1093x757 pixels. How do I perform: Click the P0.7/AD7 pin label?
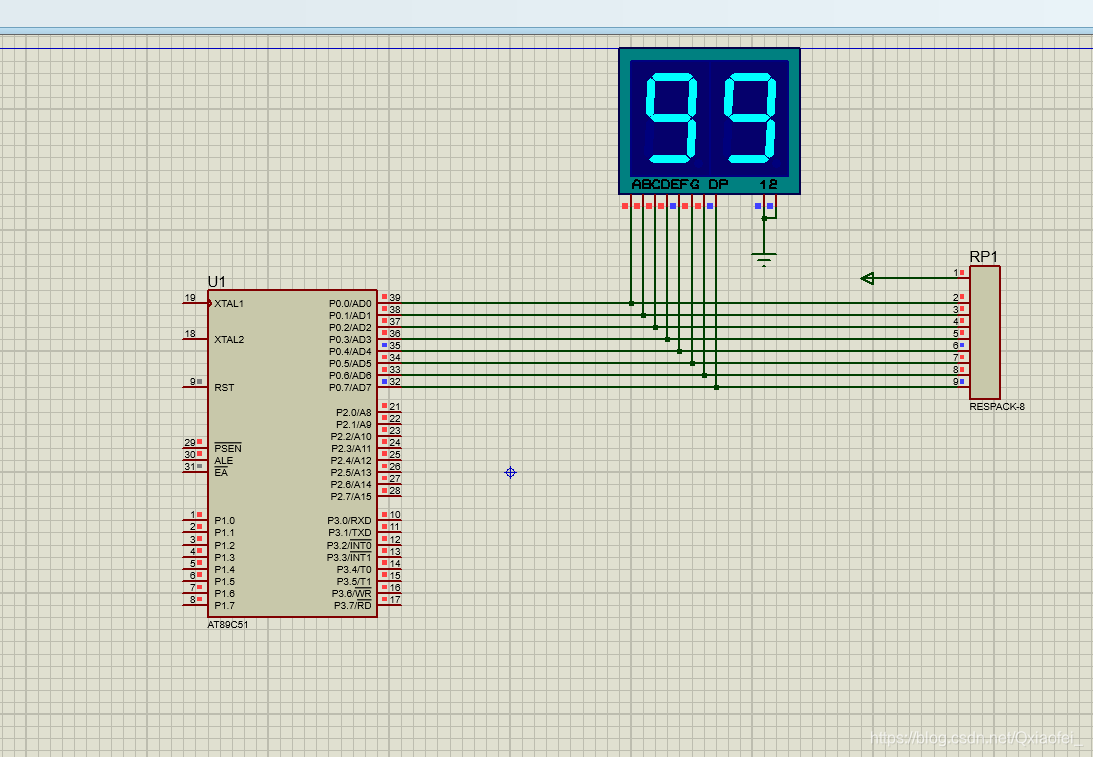point(350,388)
